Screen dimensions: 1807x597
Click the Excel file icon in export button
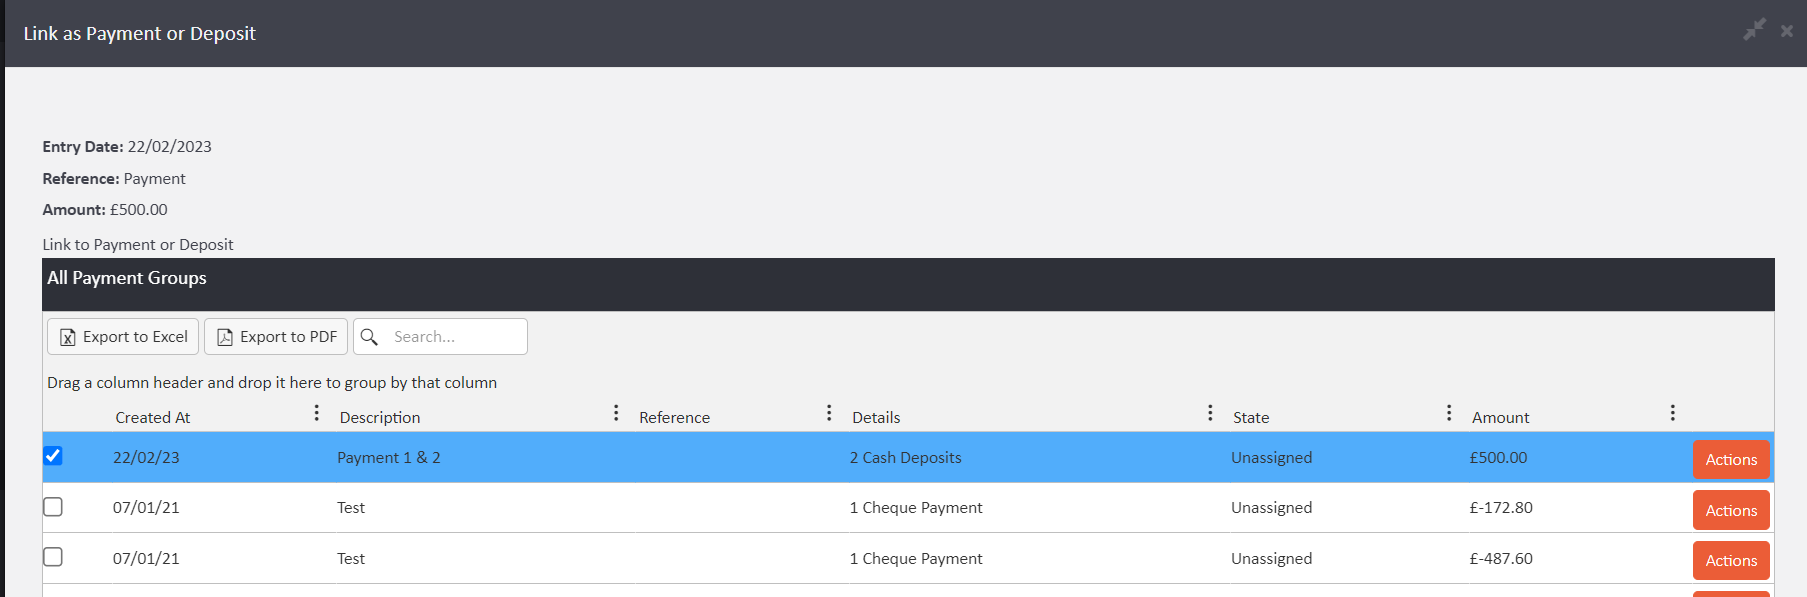[68, 337]
